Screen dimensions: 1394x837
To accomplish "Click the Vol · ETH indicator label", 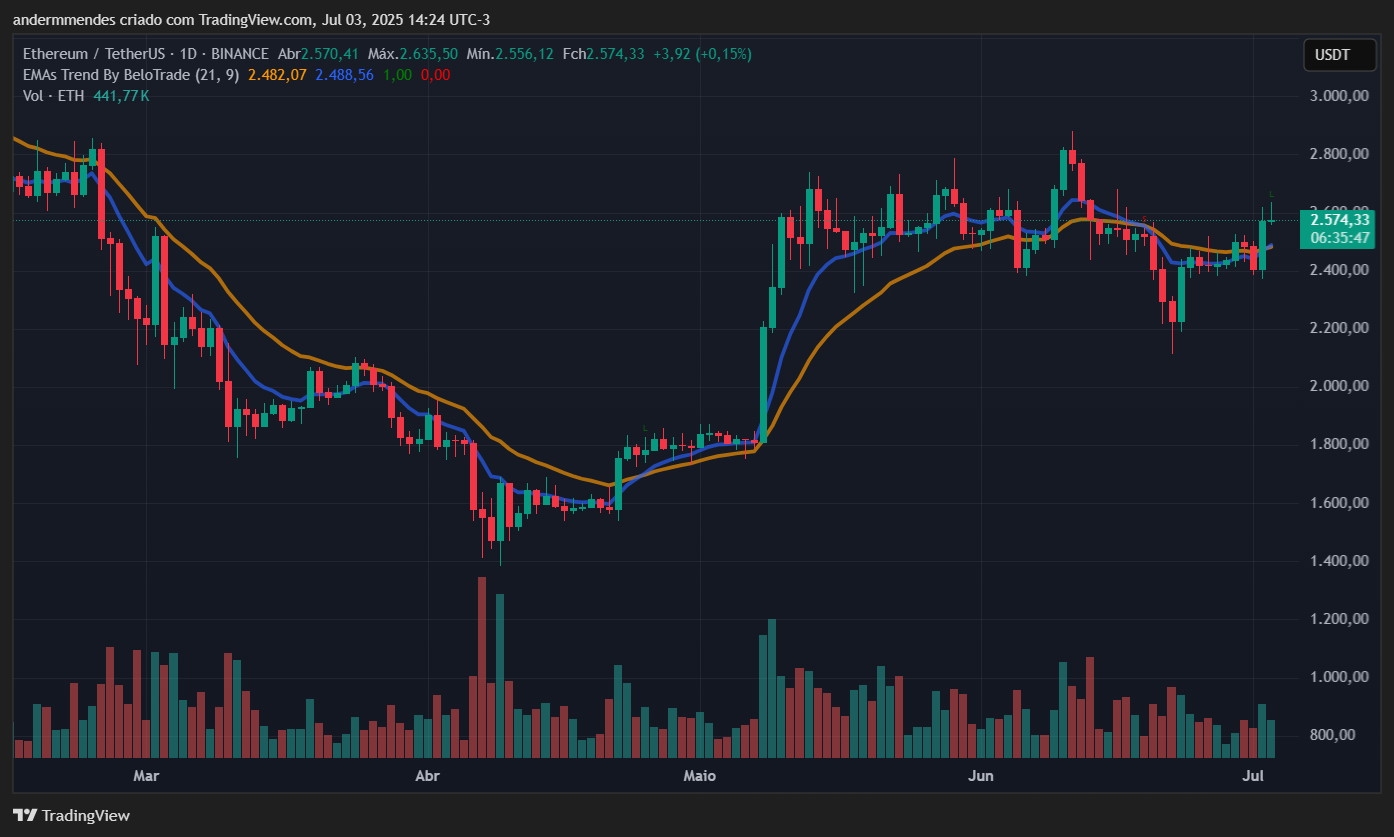I will coord(53,96).
